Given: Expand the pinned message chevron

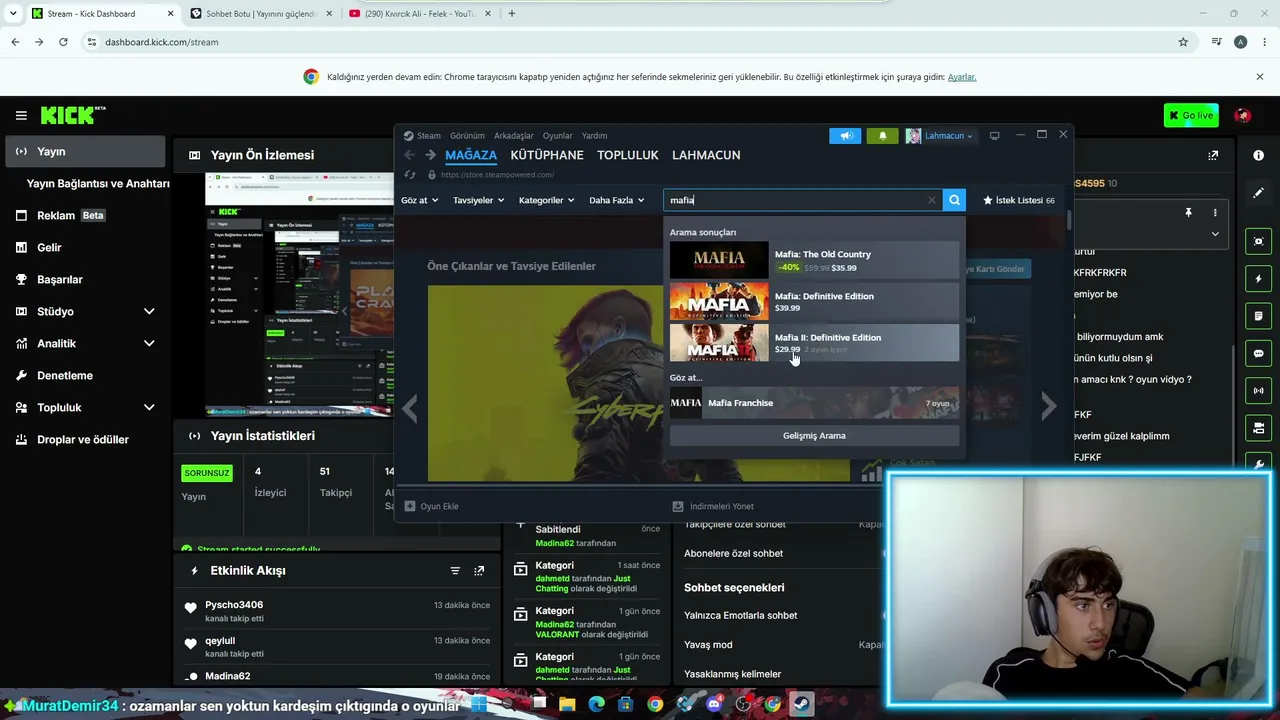Looking at the screenshot, I should click(1215, 234).
